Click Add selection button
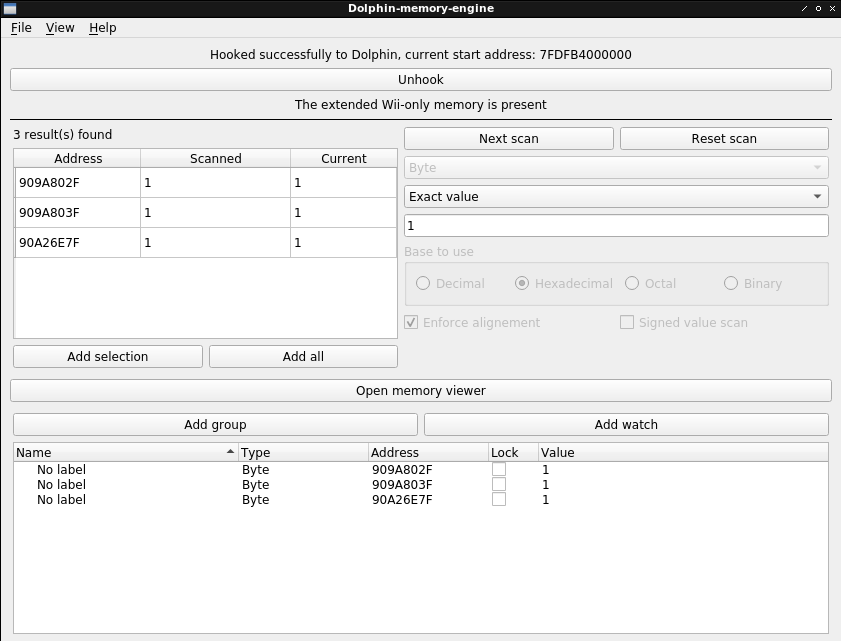The width and height of the screenshot is (841, 641). pyautogui.click(x=108, y=357)
